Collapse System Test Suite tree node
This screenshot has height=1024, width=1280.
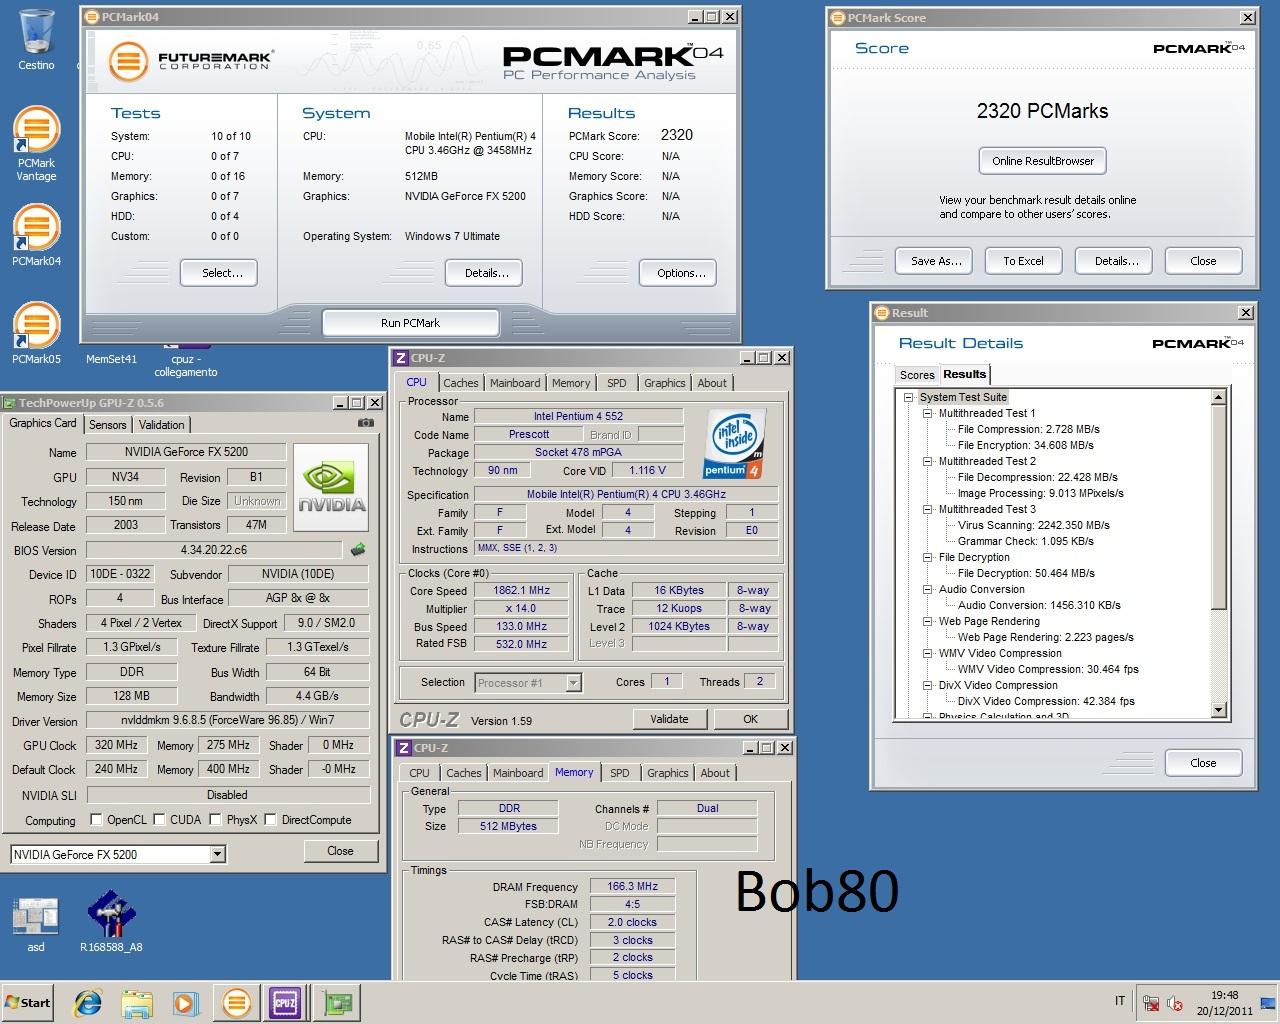point(909,397)
